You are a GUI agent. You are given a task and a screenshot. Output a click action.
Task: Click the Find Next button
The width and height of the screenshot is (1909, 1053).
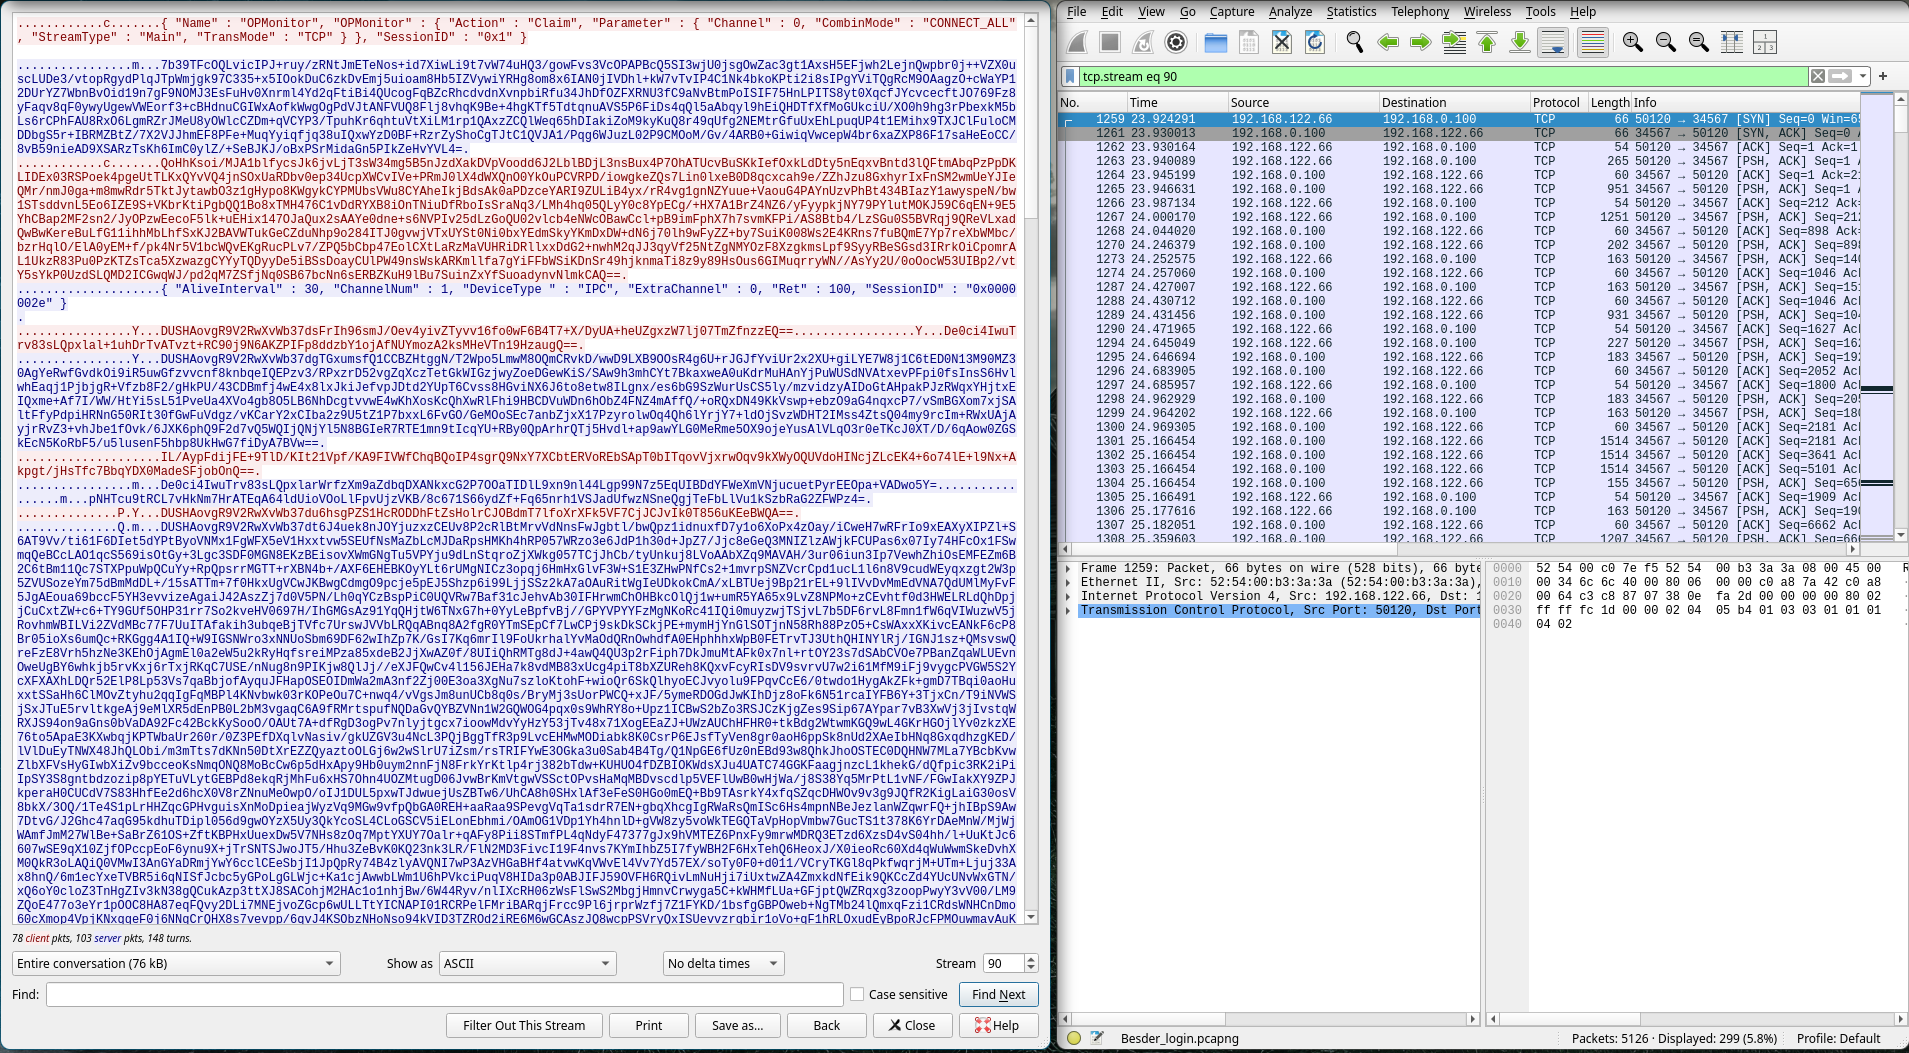[x=998, y=994]
